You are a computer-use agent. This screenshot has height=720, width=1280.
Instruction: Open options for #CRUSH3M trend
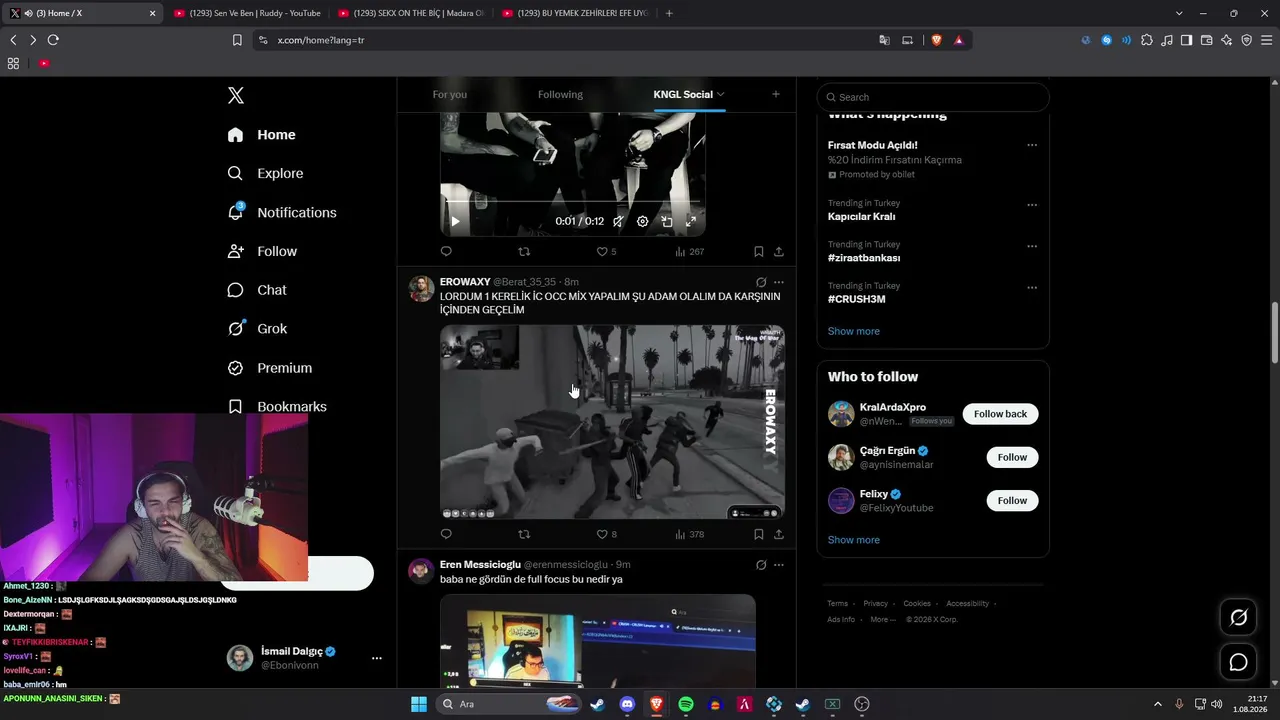coord(1032,287)
